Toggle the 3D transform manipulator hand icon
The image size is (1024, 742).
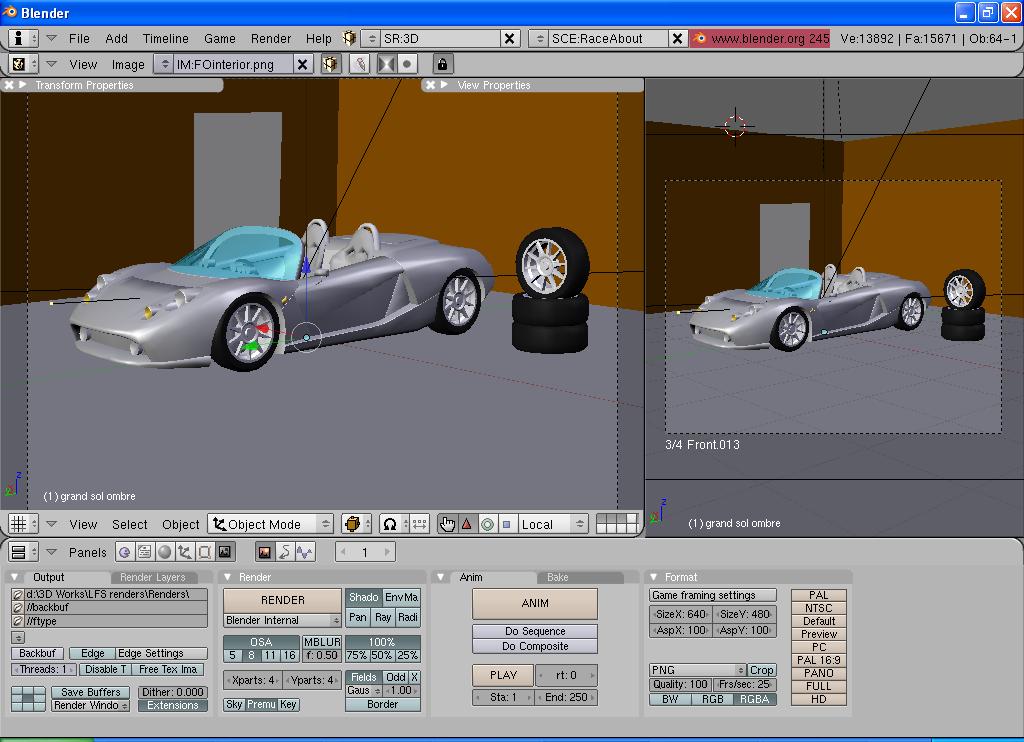click(447, 524)
